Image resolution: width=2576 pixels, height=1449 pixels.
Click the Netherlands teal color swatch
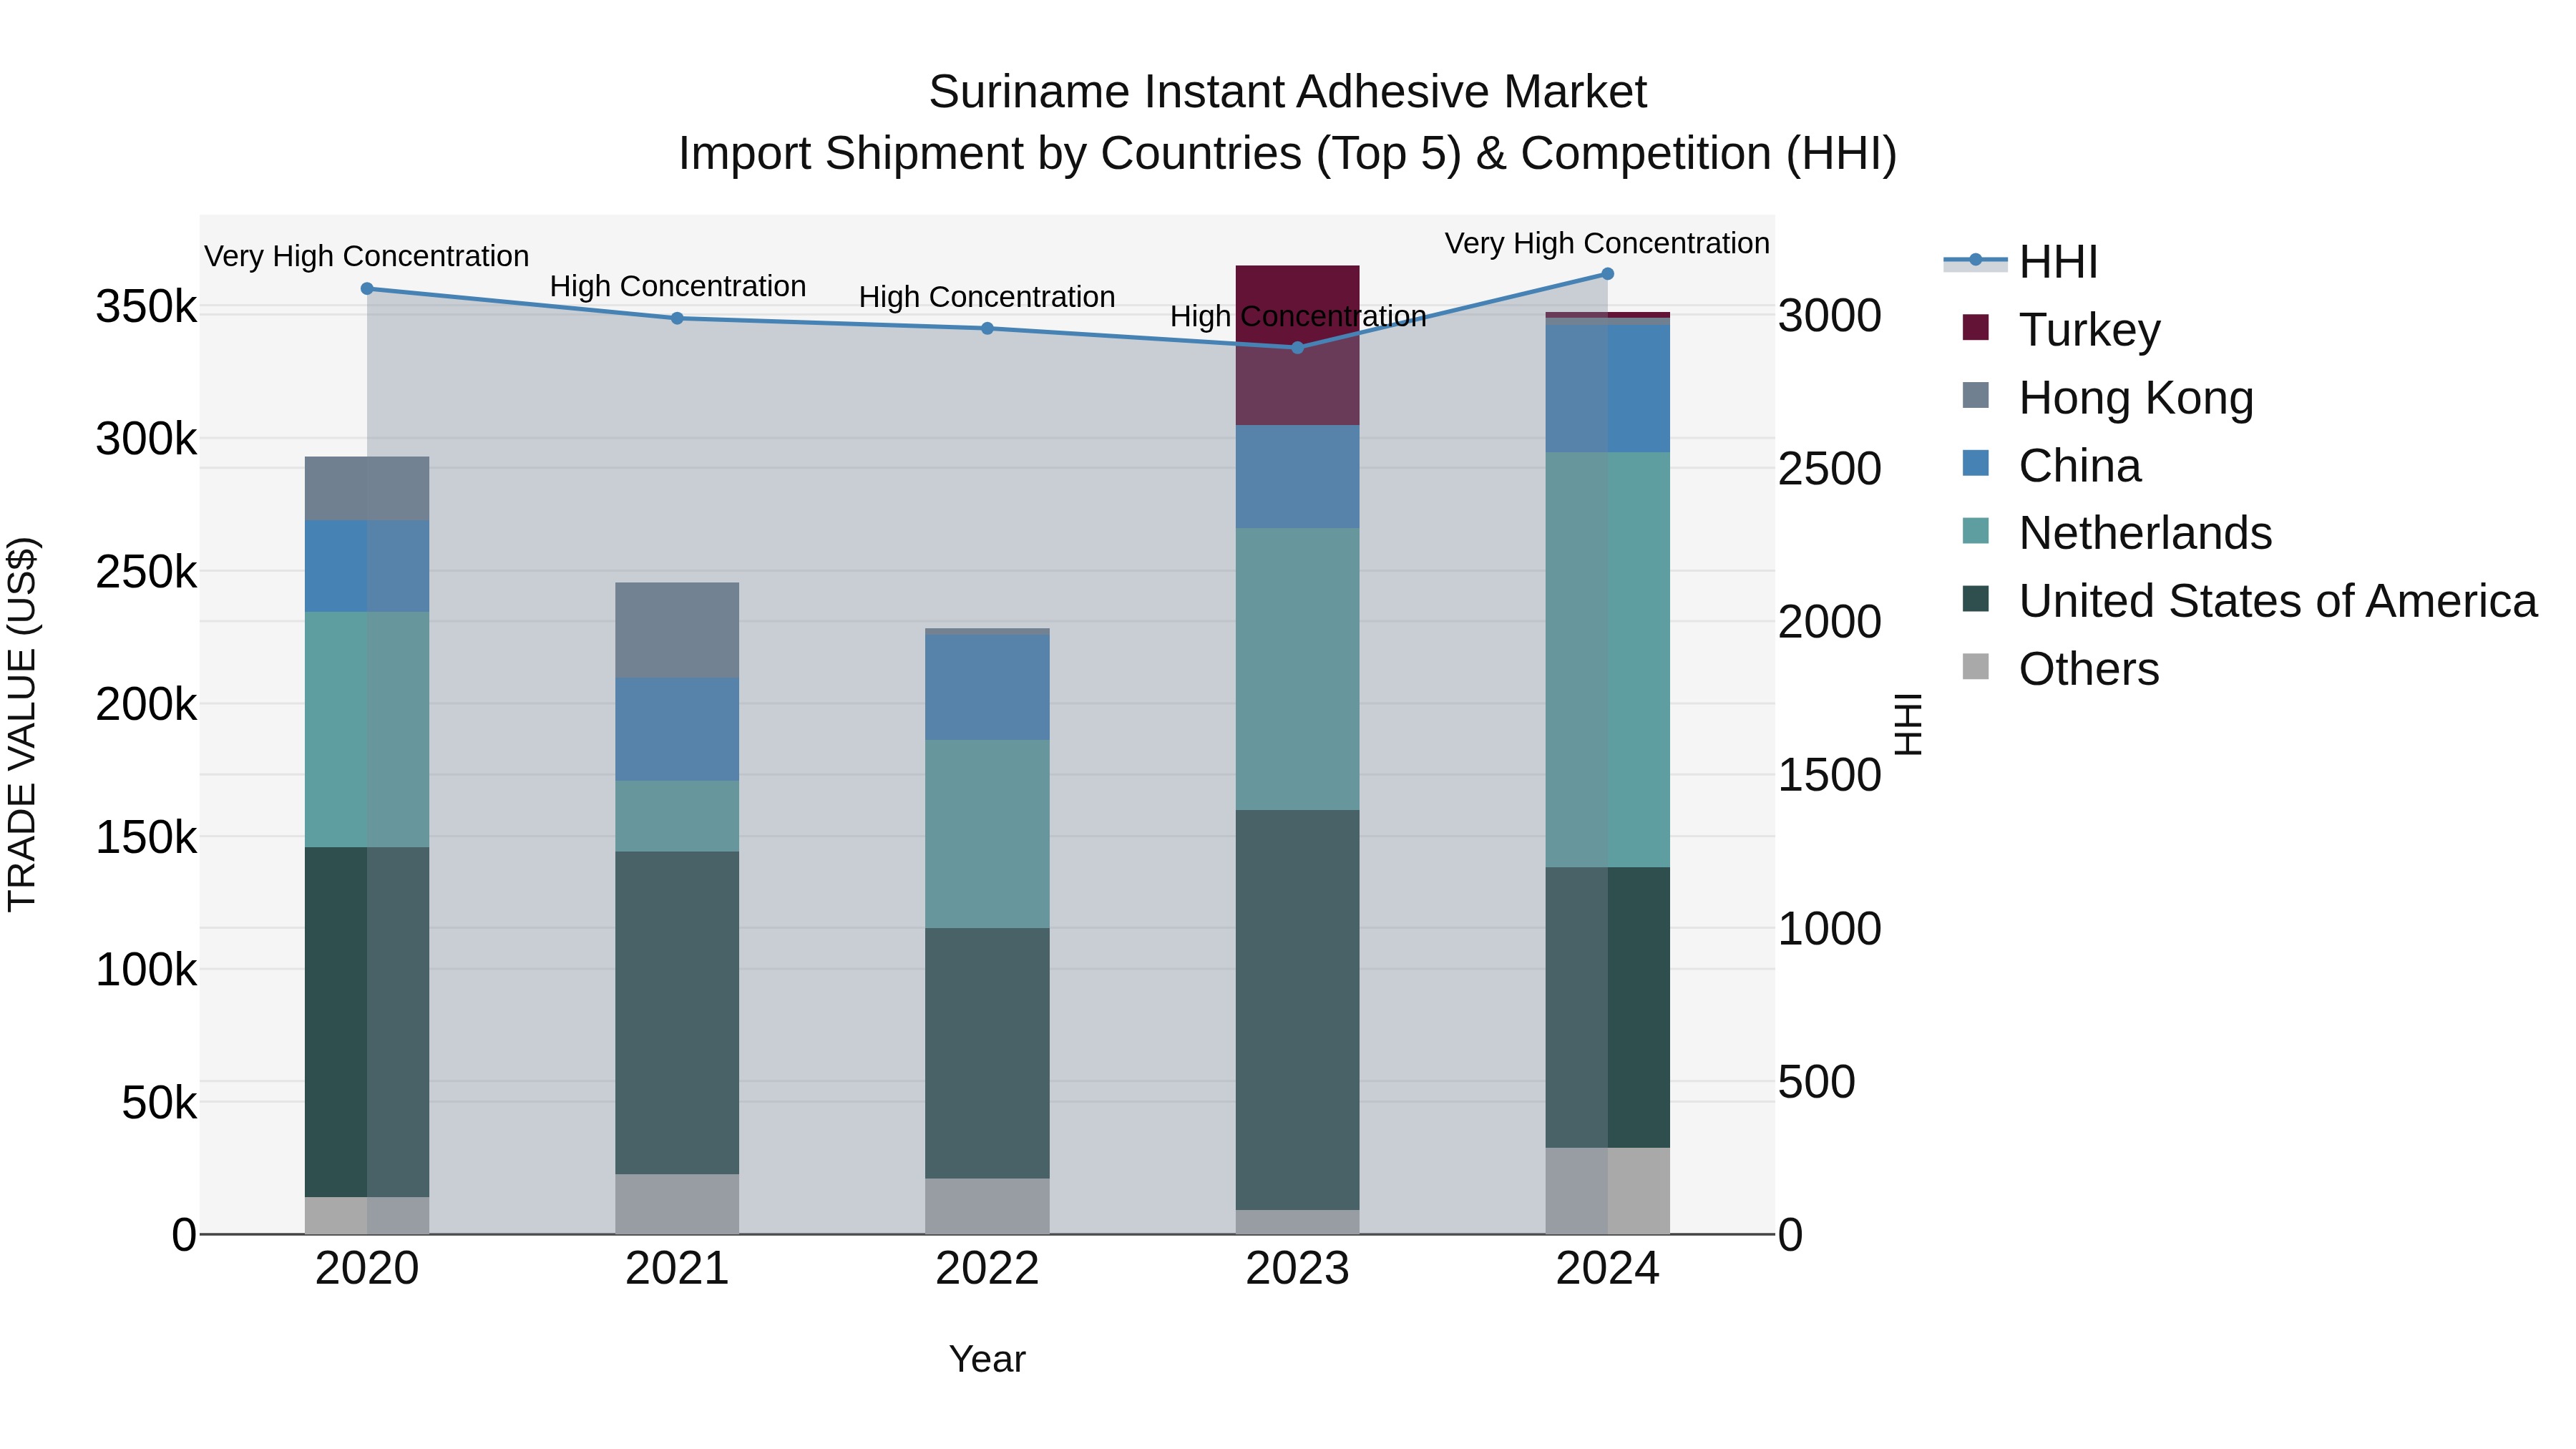[x=1976, y=530]
